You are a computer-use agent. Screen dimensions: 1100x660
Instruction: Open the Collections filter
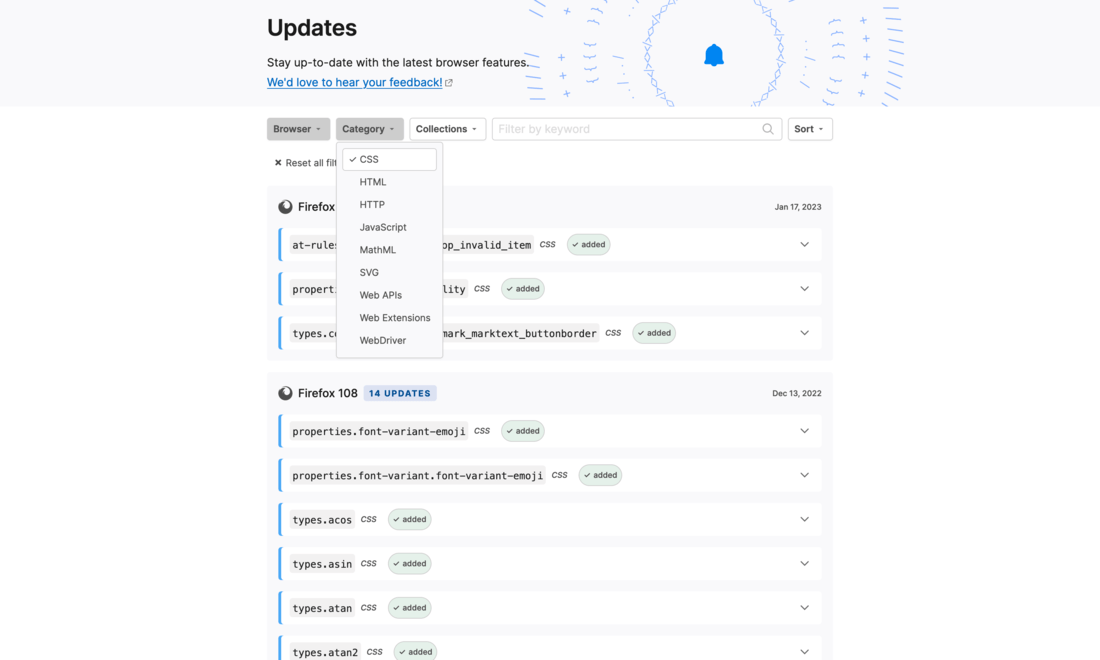447,129
